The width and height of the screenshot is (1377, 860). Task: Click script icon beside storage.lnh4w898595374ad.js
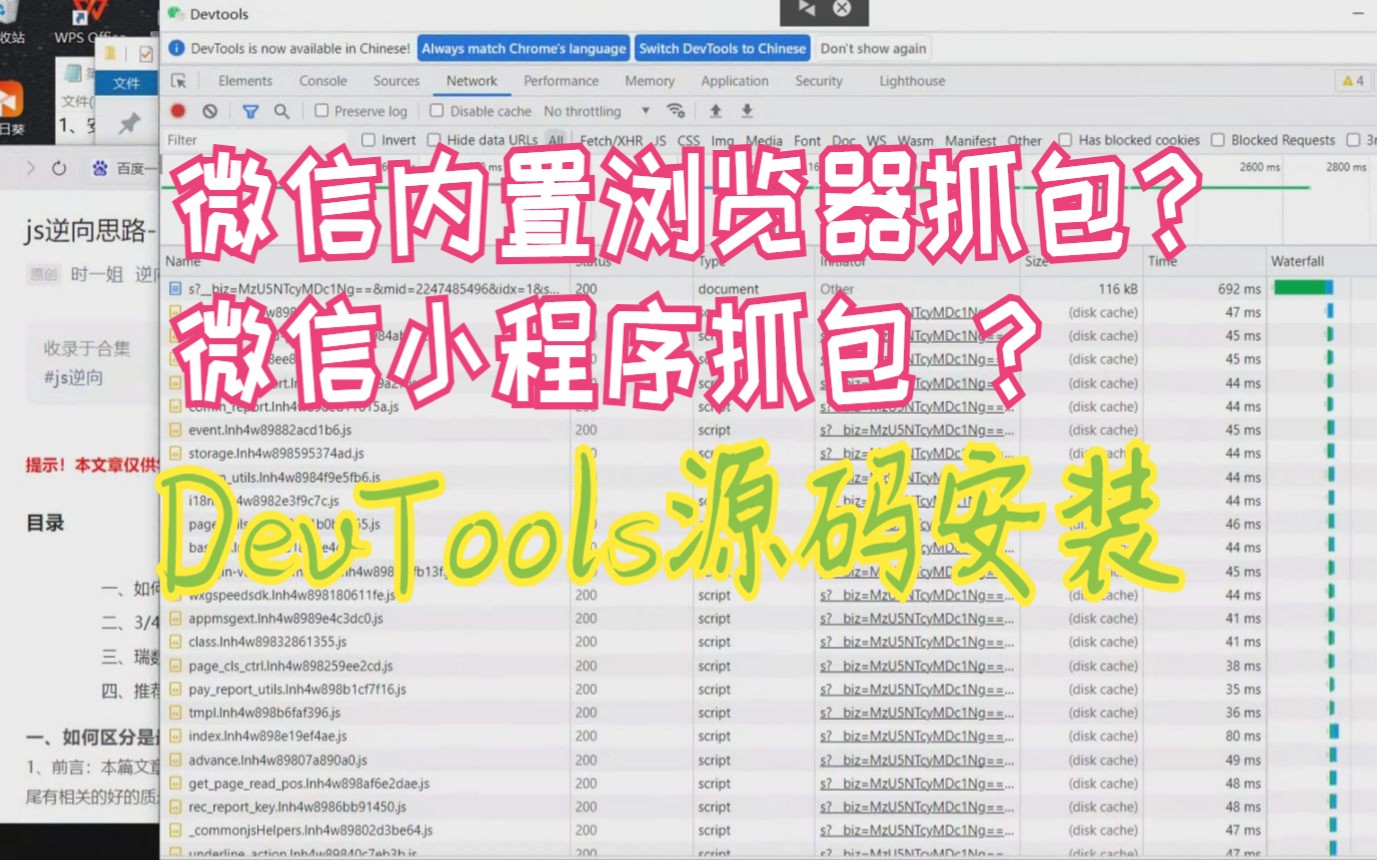[175, 453]
